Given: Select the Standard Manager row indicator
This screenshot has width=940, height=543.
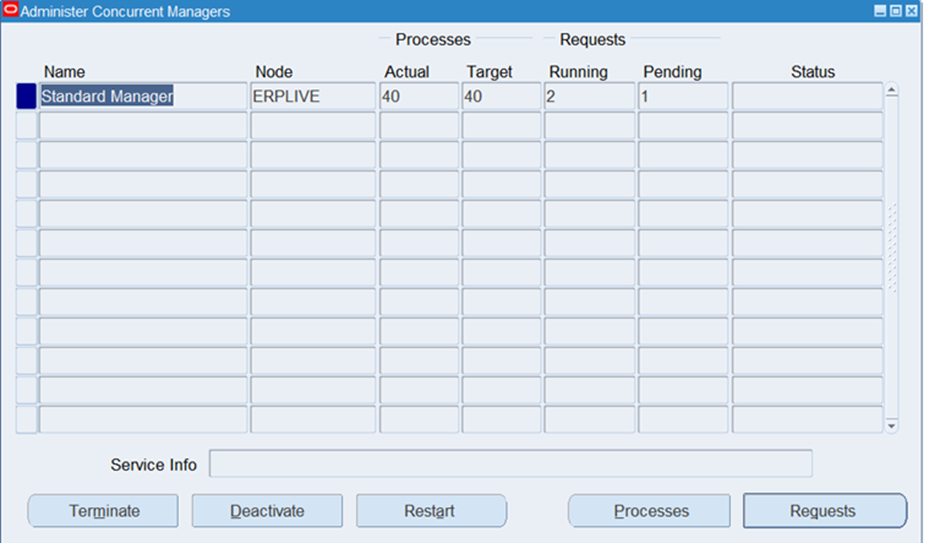Looking at the screenshot, I should (26, 97).
